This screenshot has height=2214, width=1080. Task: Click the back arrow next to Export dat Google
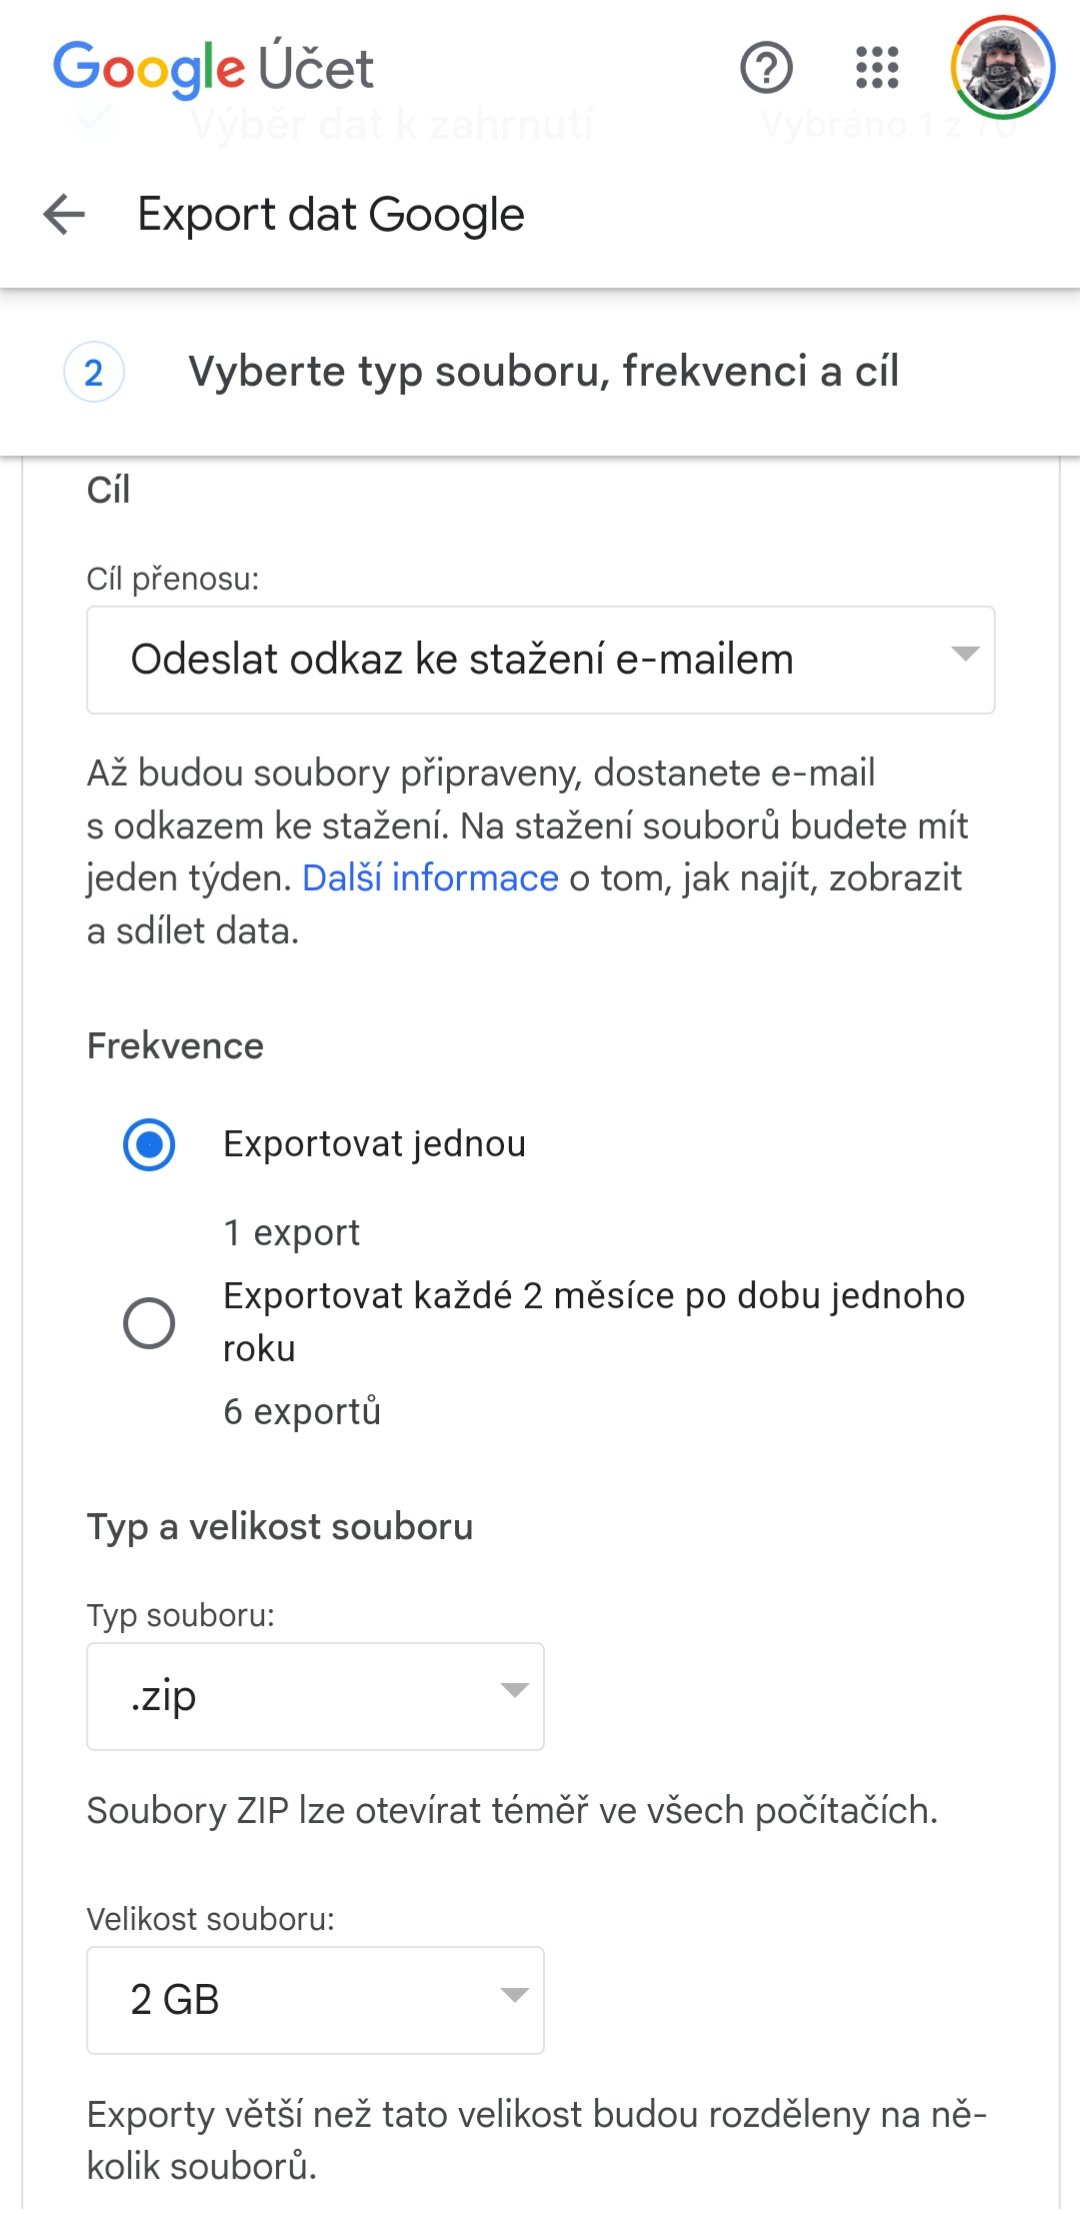(62, 213)
